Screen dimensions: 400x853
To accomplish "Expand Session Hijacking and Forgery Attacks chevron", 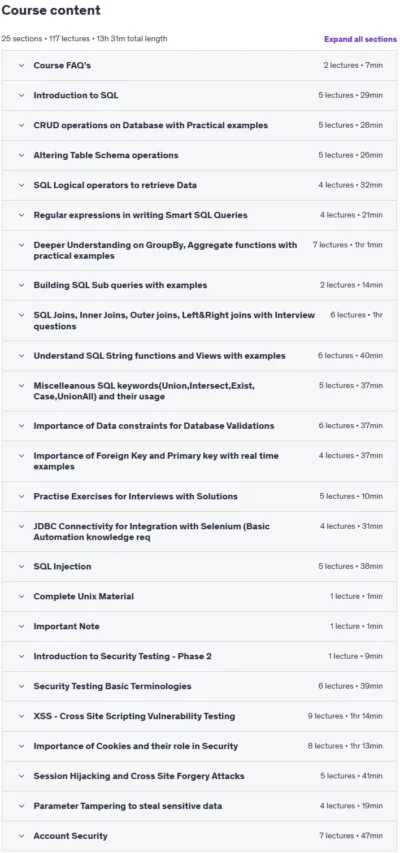I will [21, 776].
